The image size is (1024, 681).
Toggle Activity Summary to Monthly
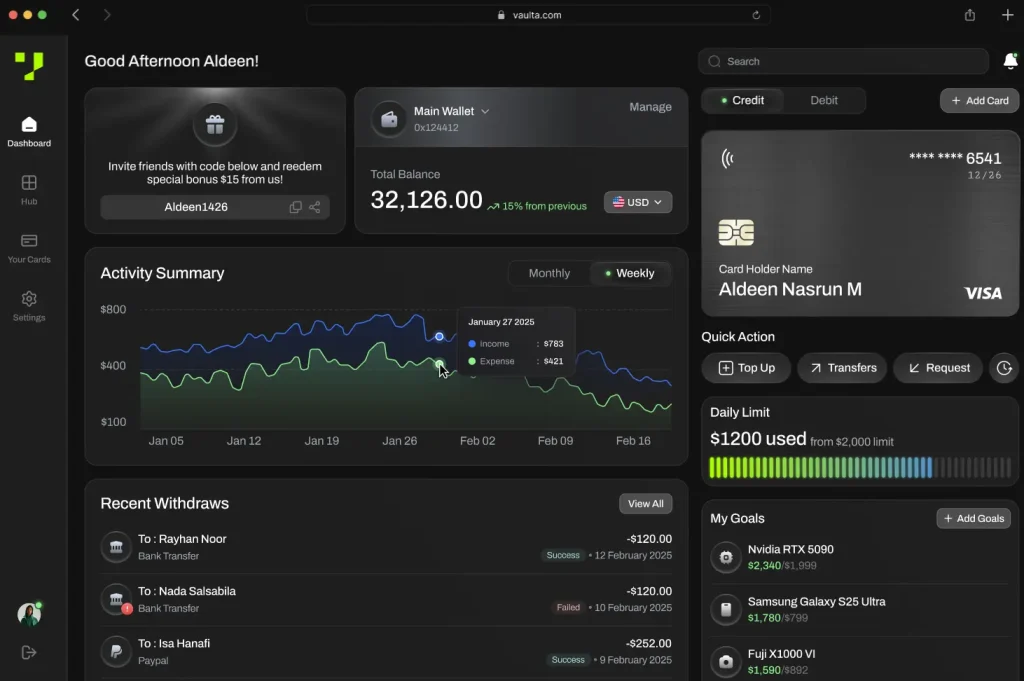548,273
